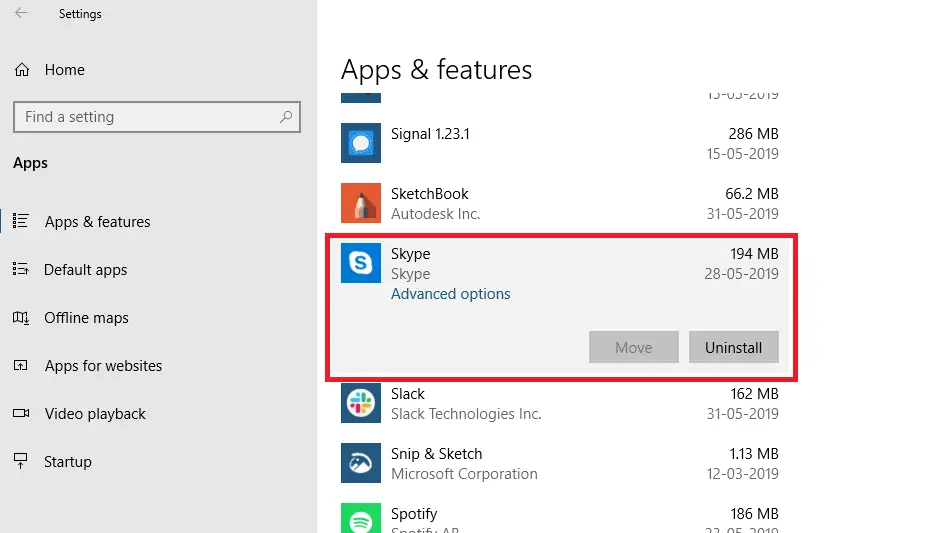Click the Spotify app icon

(x=360, y=518)
